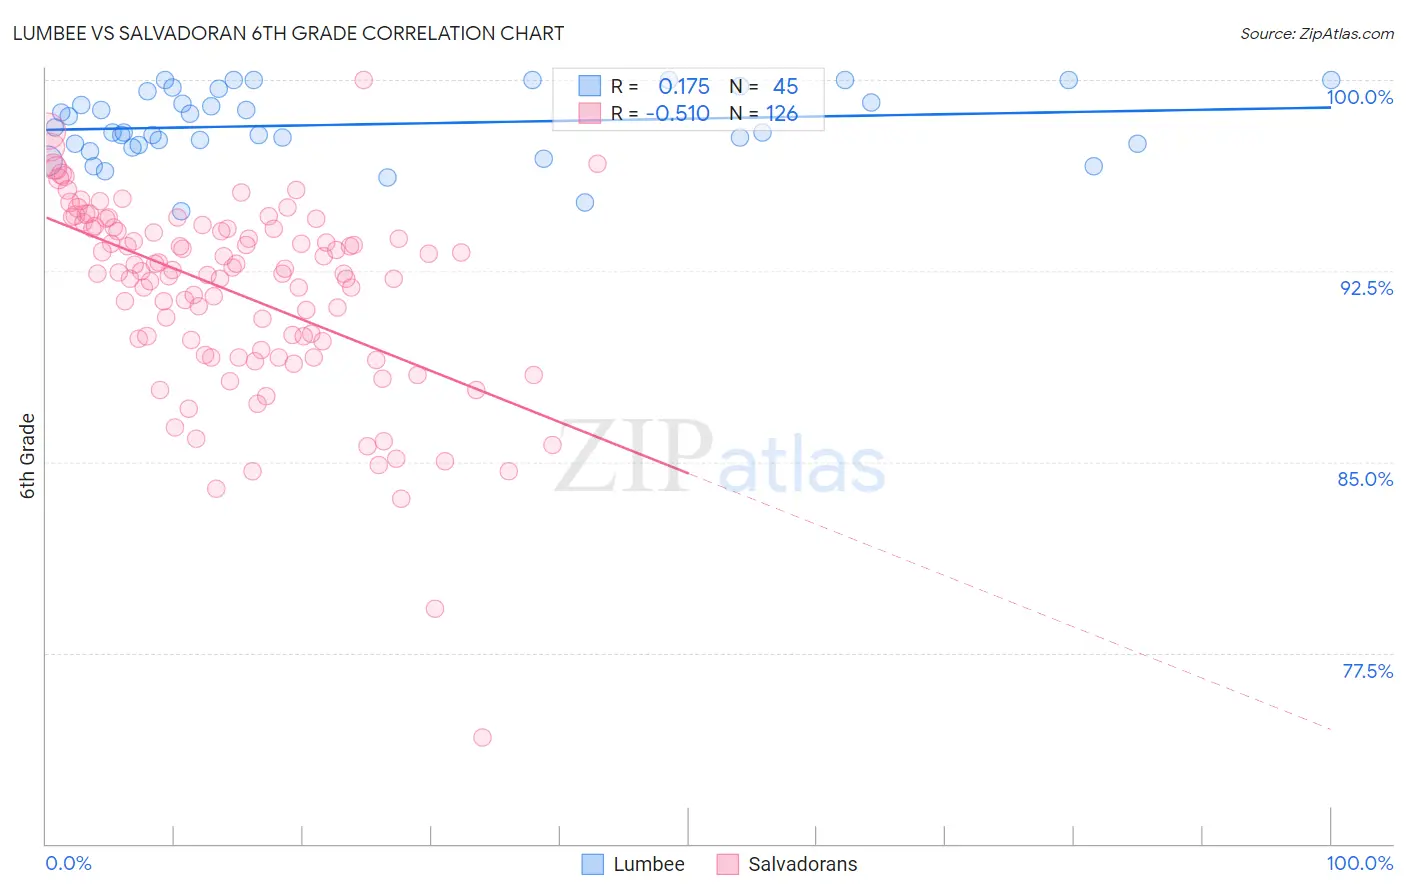Click the rightmost blue Lumbee data point
Image resolution: width=1406 pixels, height=892 pixels.
tap(1331, 80)
